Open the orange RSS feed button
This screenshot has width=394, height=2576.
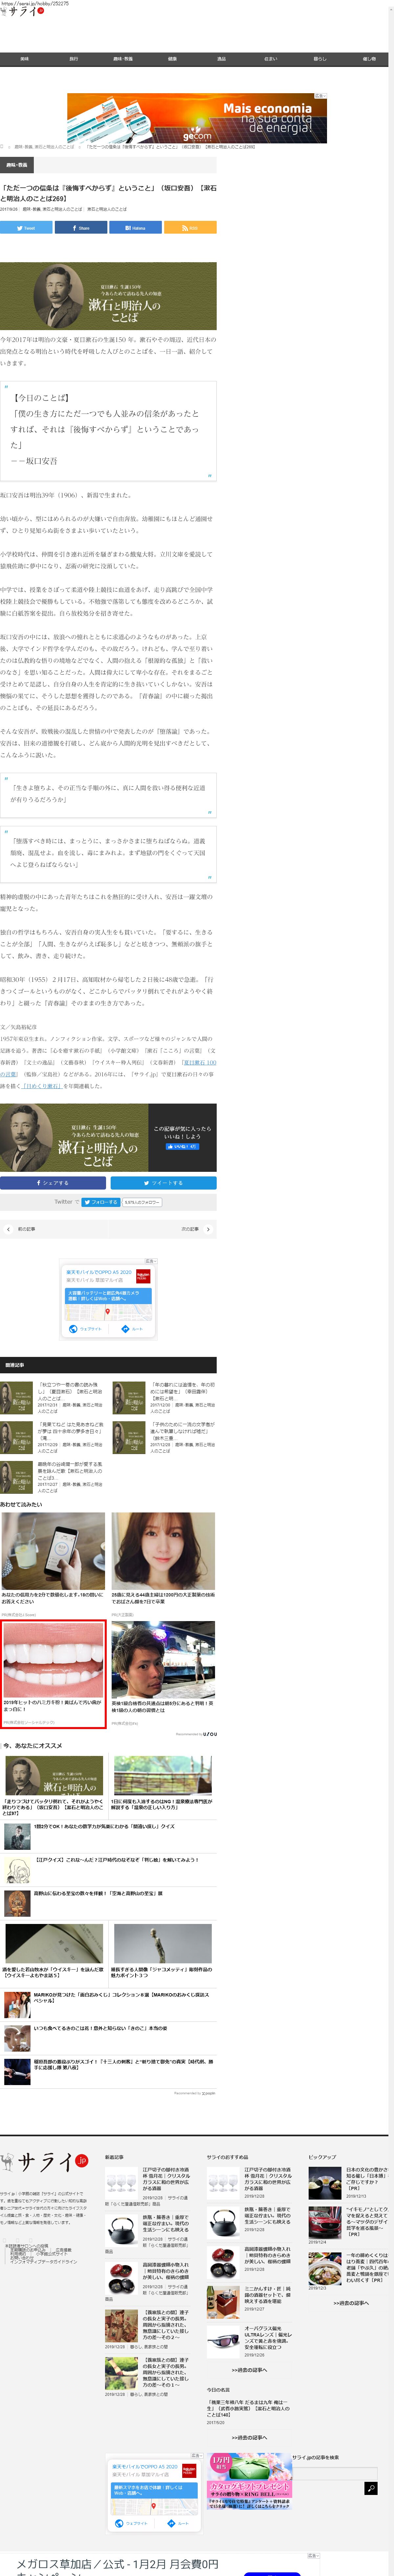190,228
